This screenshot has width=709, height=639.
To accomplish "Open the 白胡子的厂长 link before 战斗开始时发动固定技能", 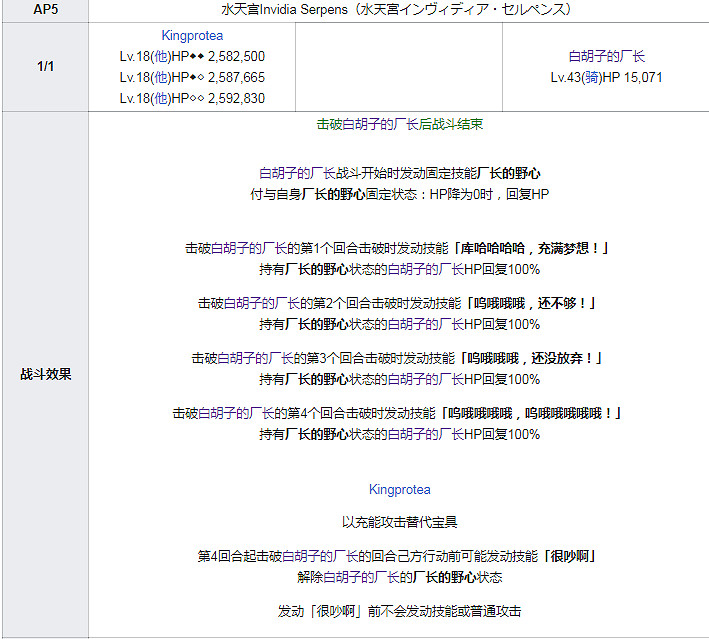I will pos(297,173).
